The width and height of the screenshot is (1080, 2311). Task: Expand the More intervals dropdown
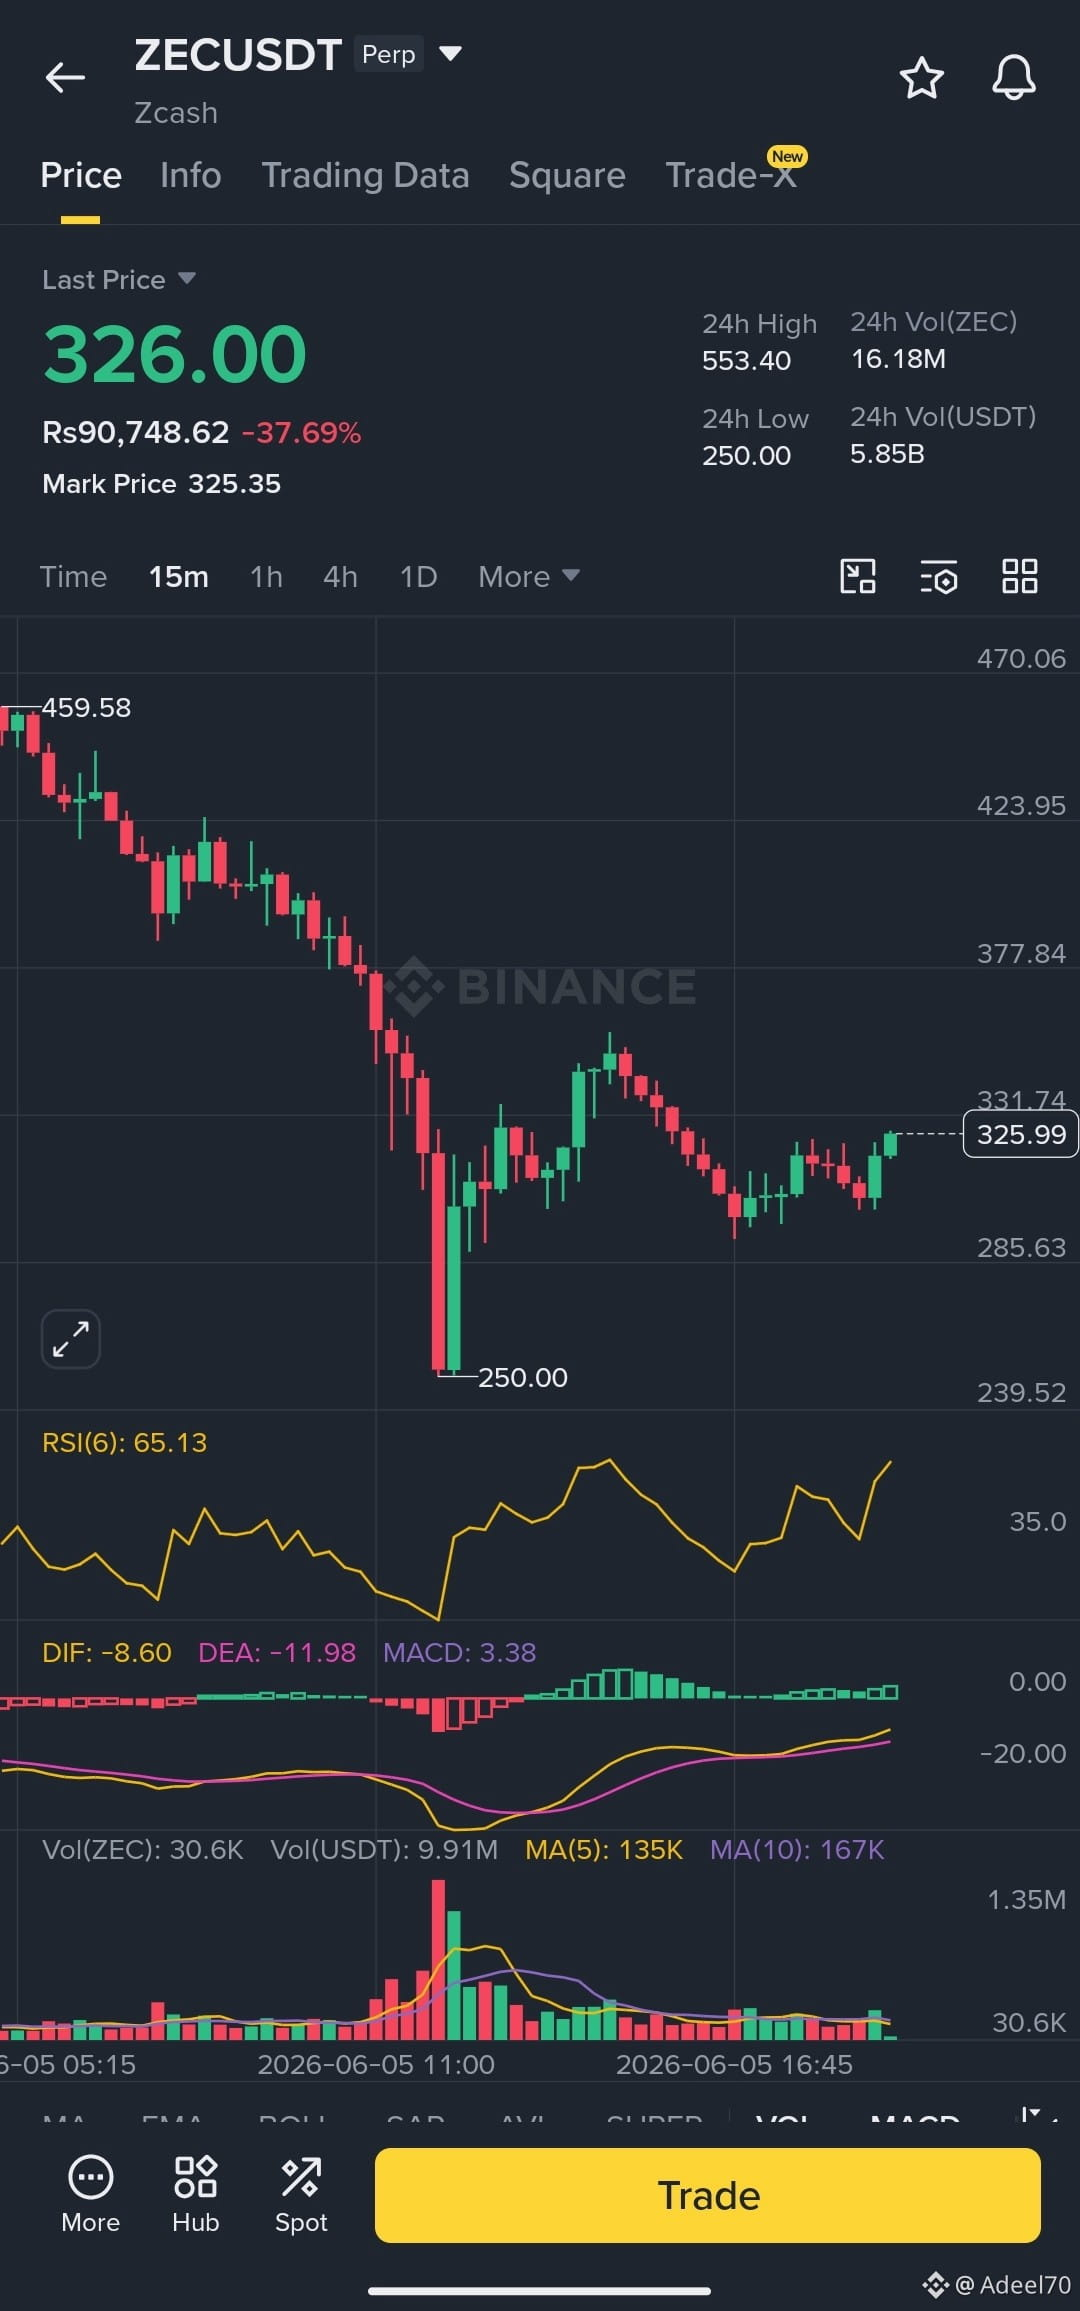529,577
